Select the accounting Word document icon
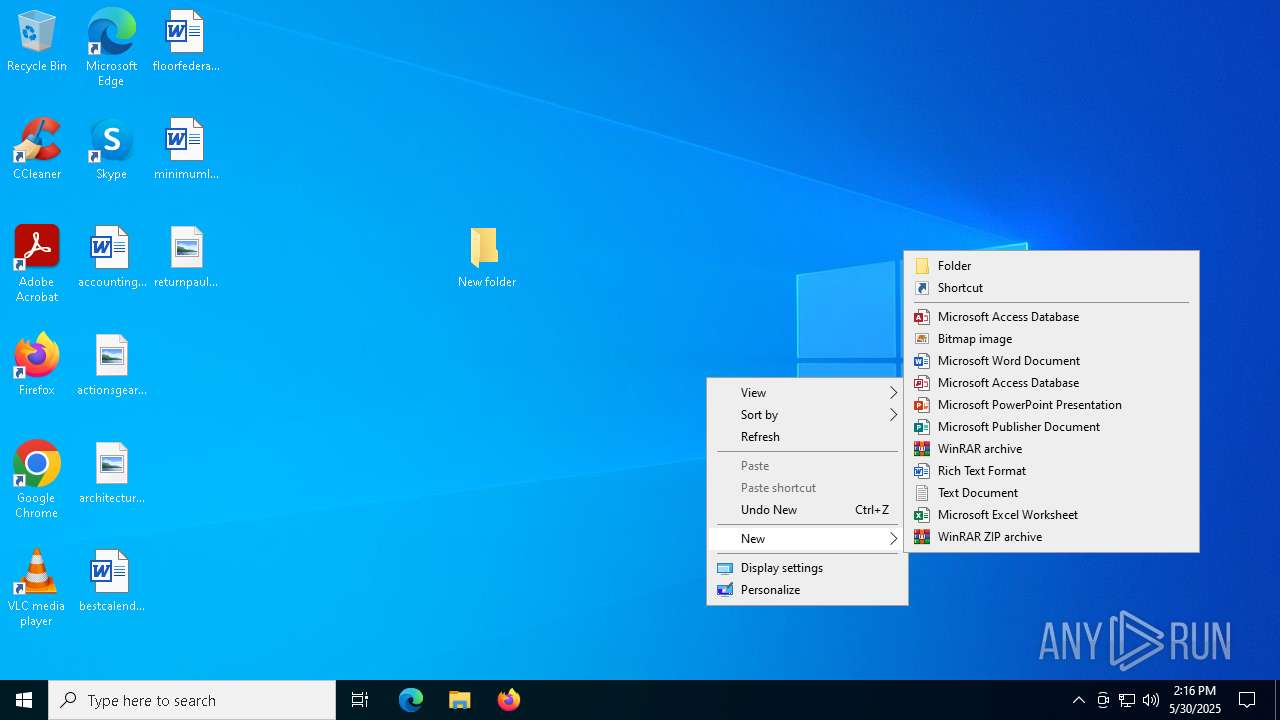The height and width of the screenshot is (720, 1280). coord(111,258)
